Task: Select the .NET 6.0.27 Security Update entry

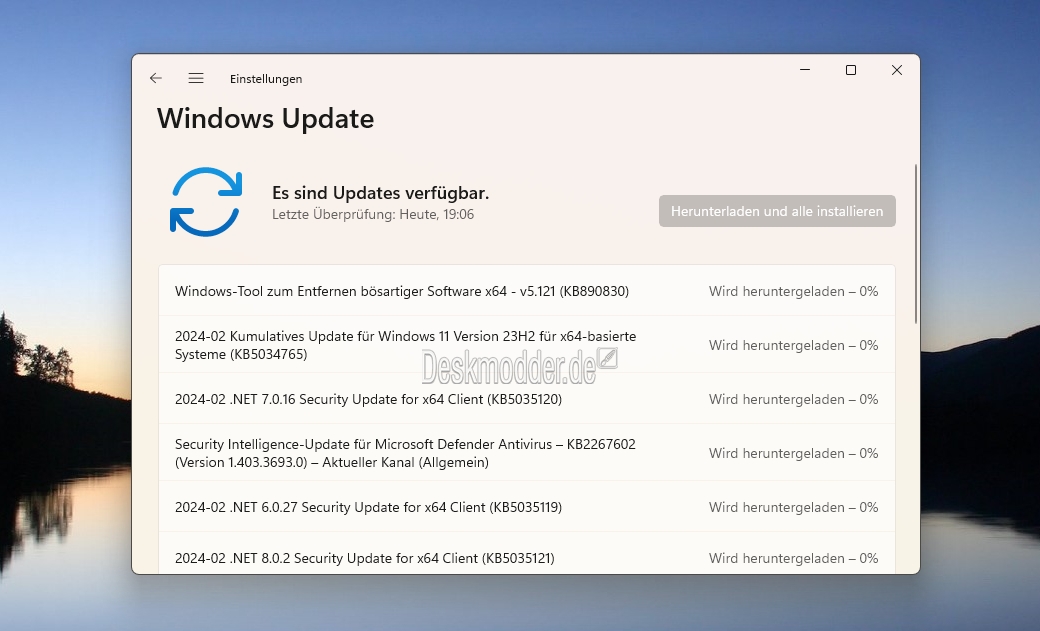Action: coord(527,507)
